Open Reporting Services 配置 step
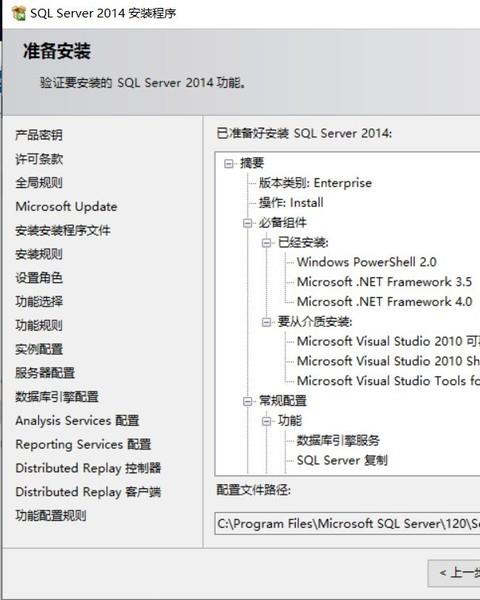The width and height of the screenshot is (480, 600). click(x=83, y=444)
